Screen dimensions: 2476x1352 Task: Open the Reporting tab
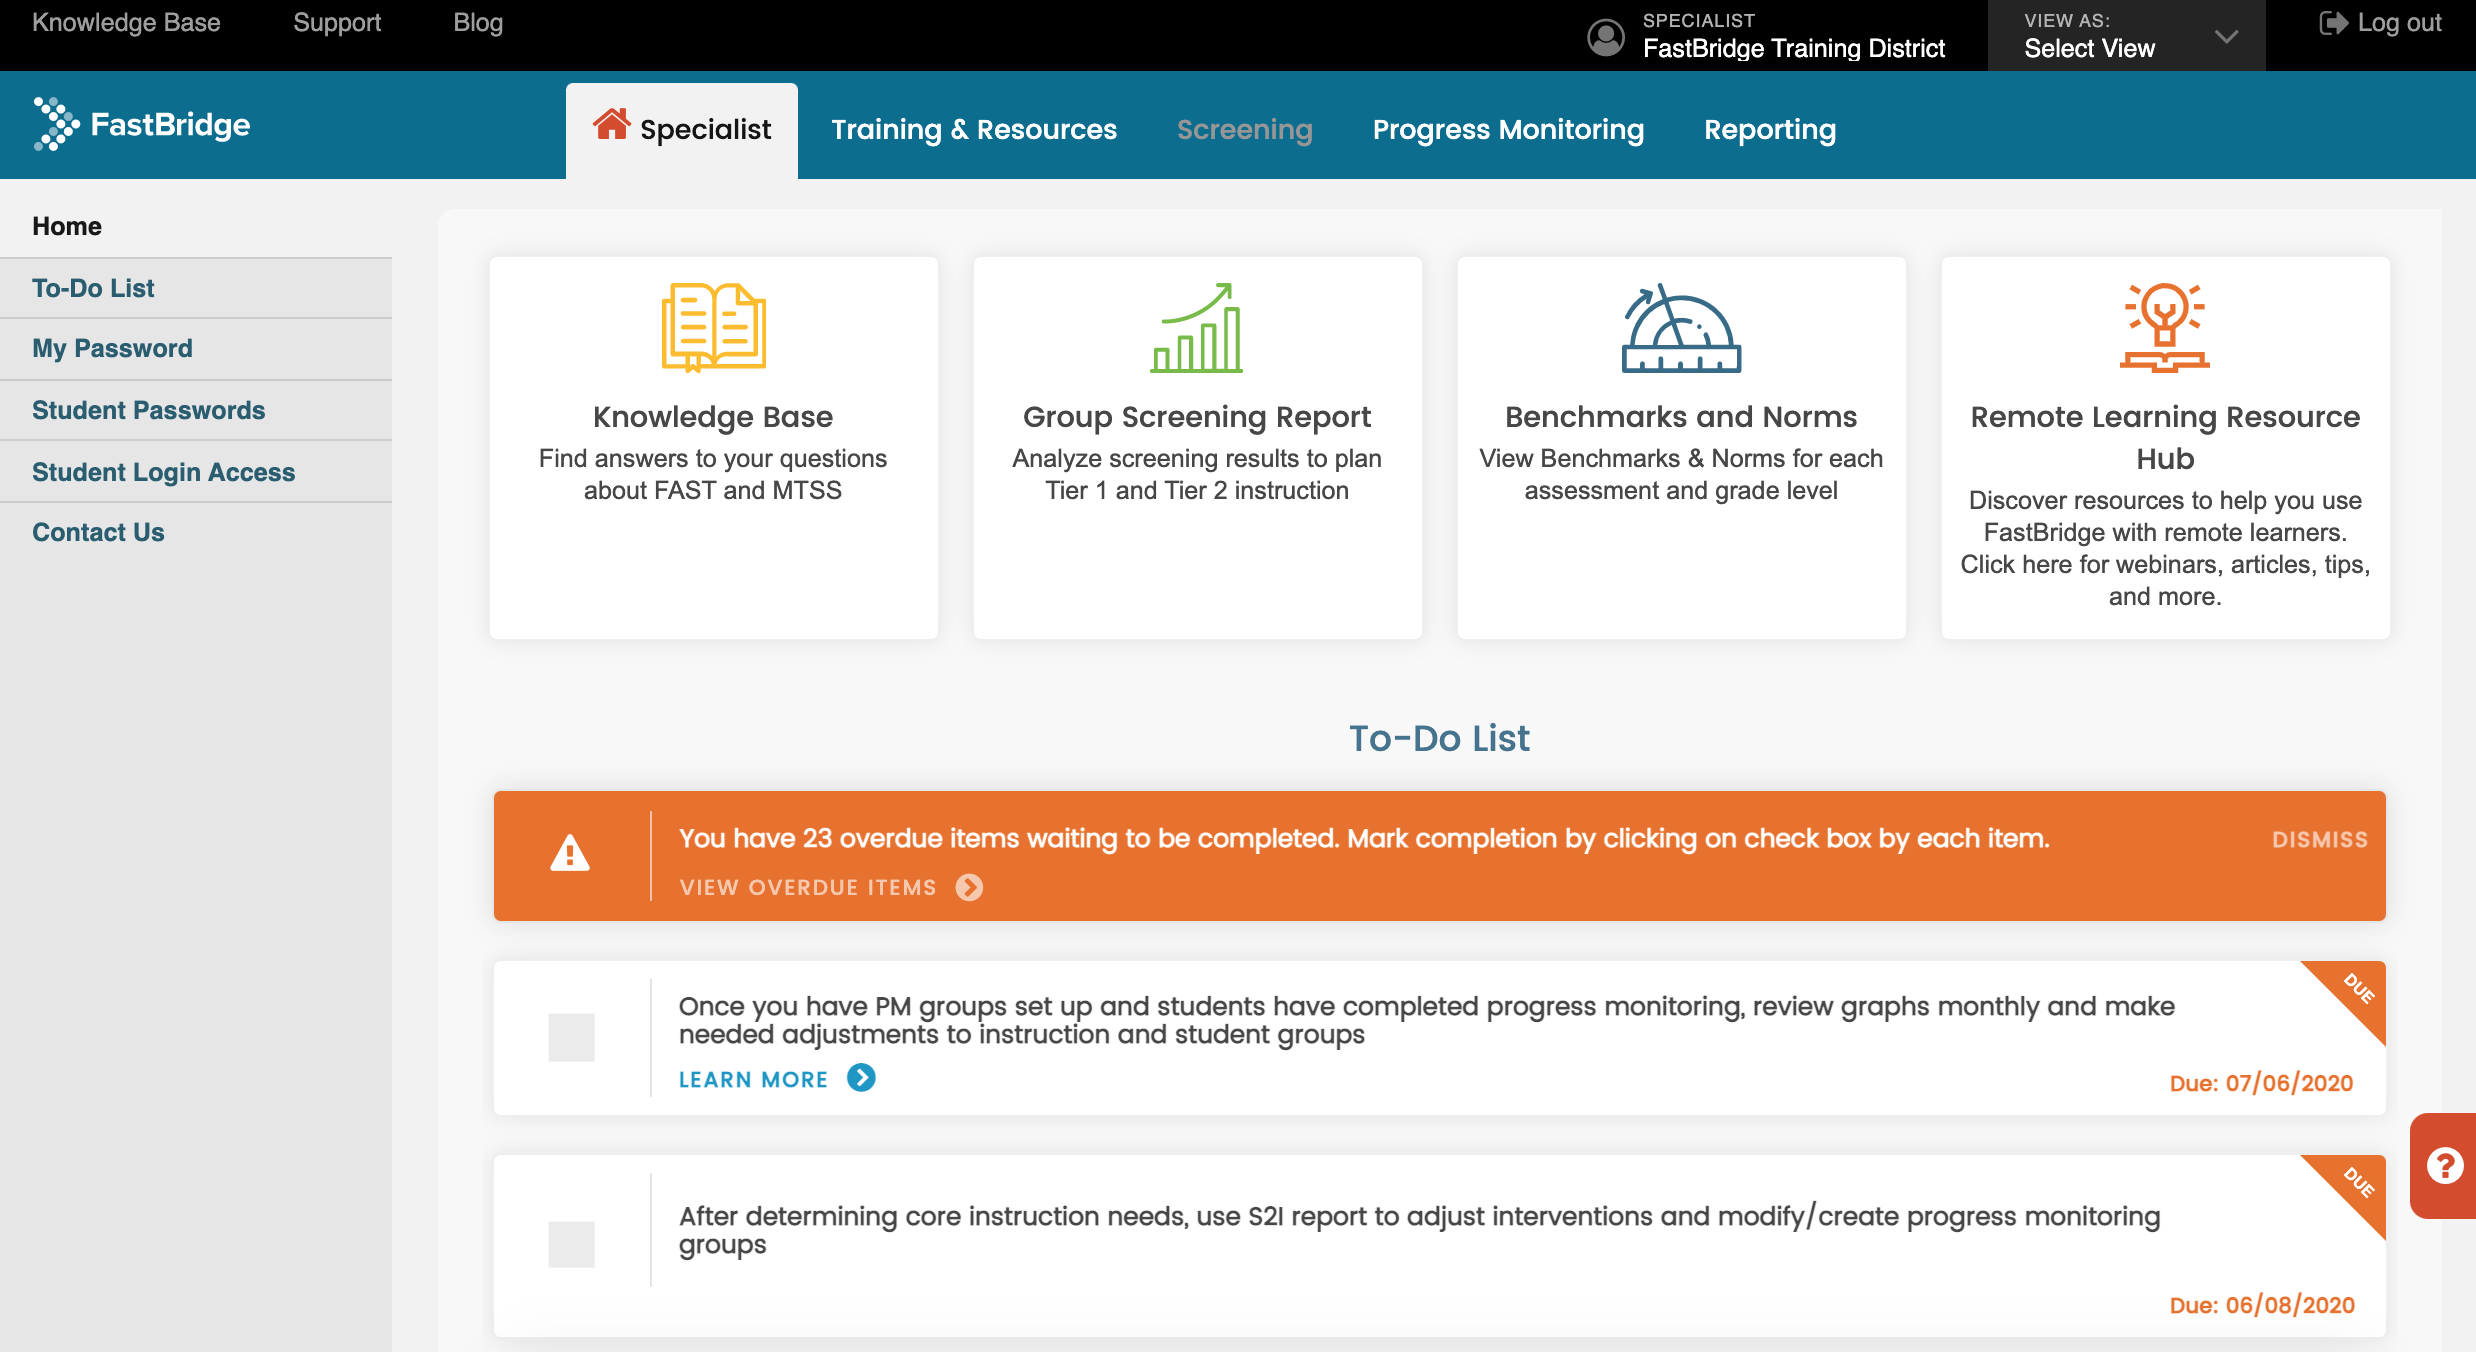coord(1770,130)
